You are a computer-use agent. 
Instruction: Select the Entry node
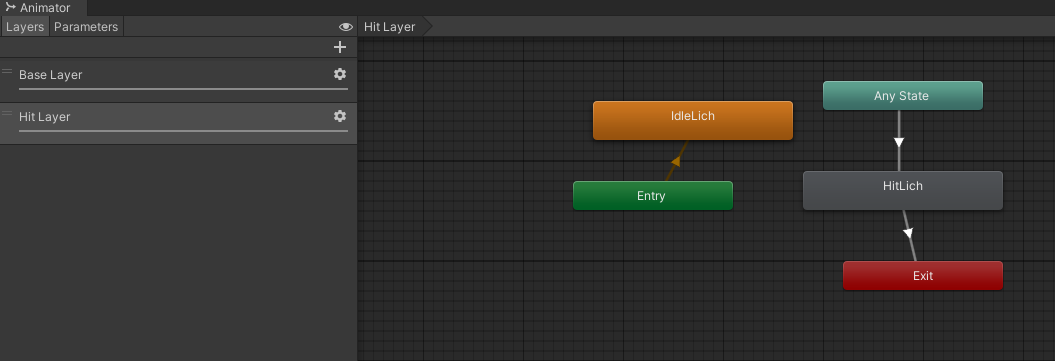[653, 196]
